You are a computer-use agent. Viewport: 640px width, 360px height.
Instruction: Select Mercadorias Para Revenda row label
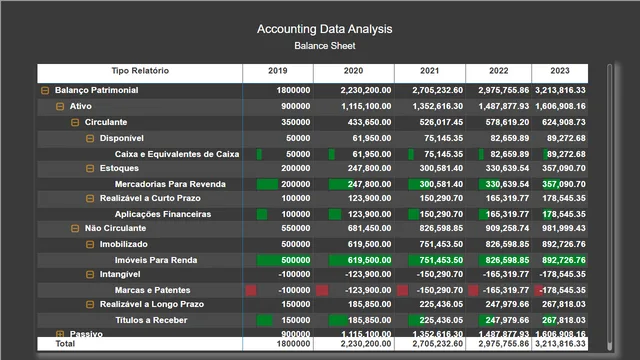tap(170, 184)
